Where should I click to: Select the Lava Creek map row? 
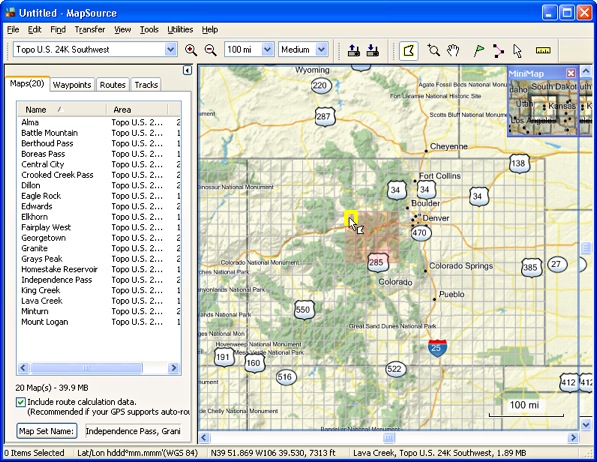point(99,301)
